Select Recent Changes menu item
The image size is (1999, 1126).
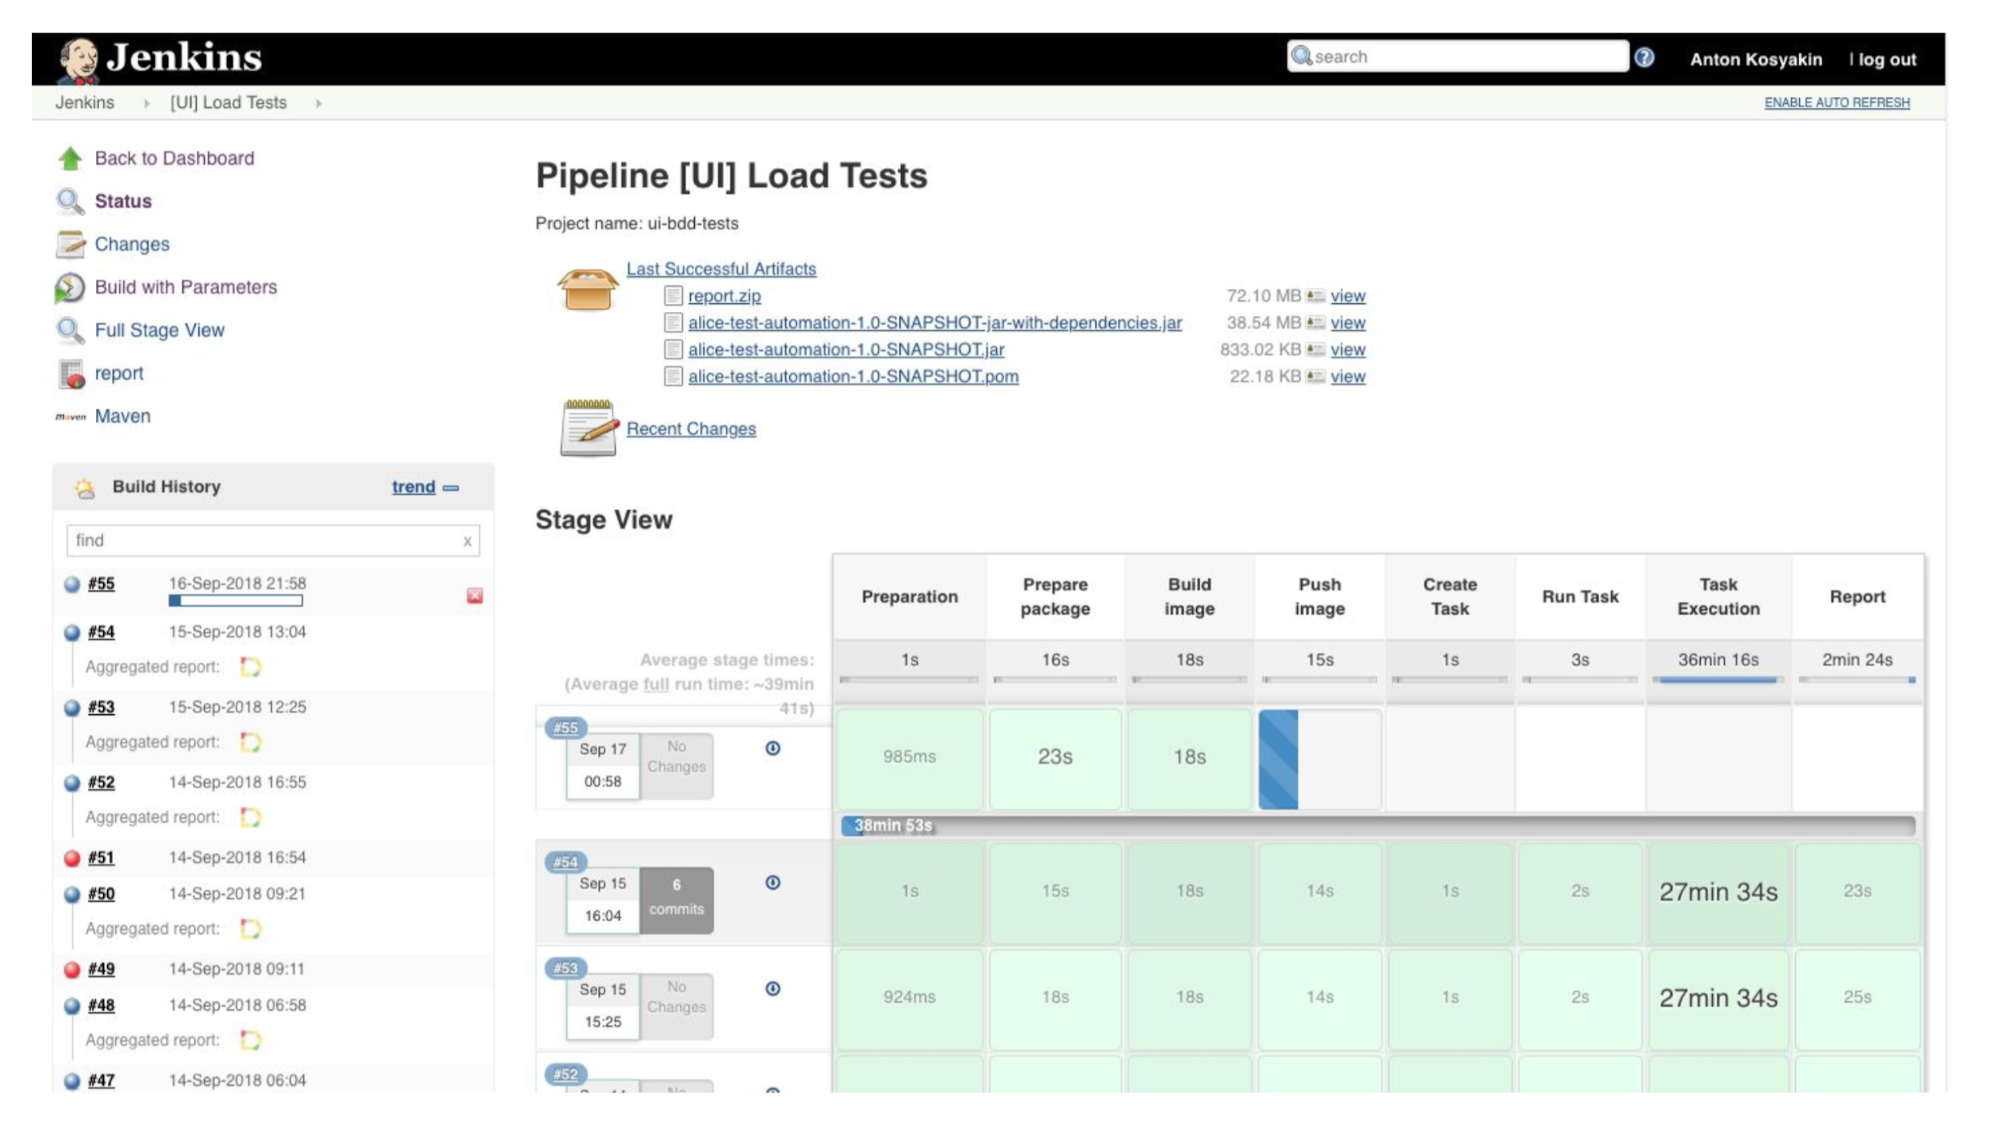[691, 428]
